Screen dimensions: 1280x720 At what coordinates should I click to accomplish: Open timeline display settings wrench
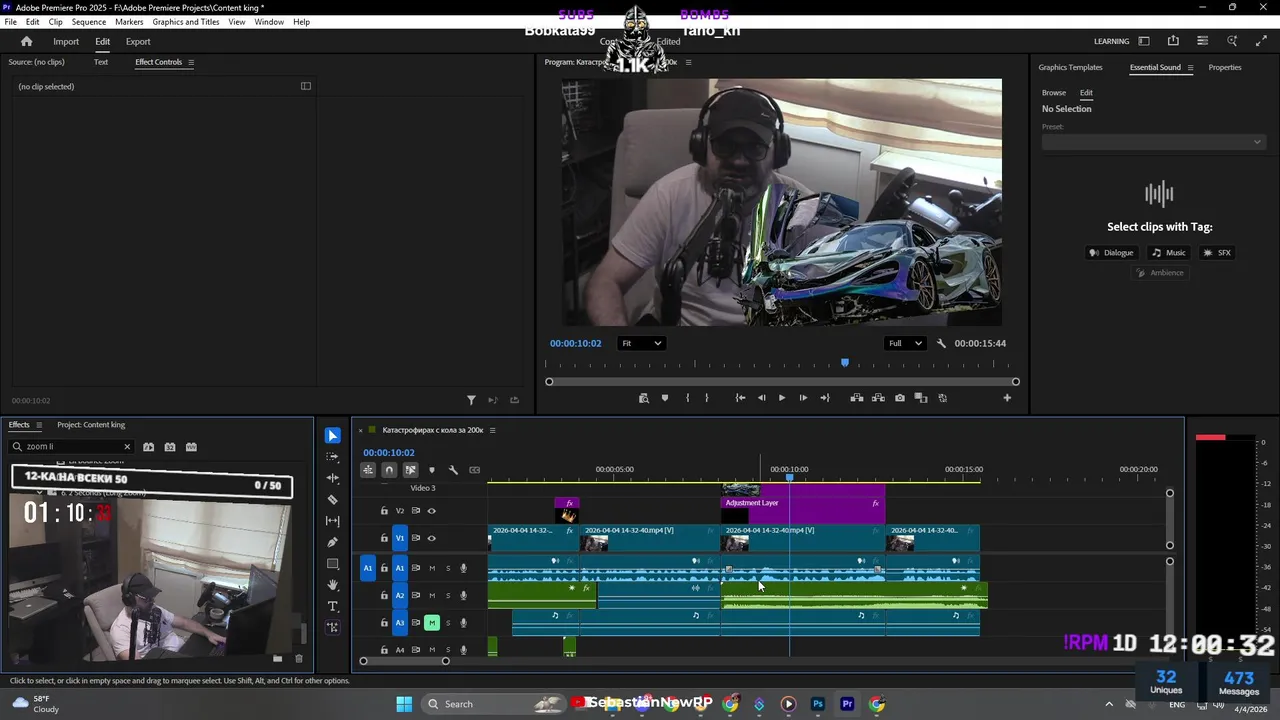453,470
